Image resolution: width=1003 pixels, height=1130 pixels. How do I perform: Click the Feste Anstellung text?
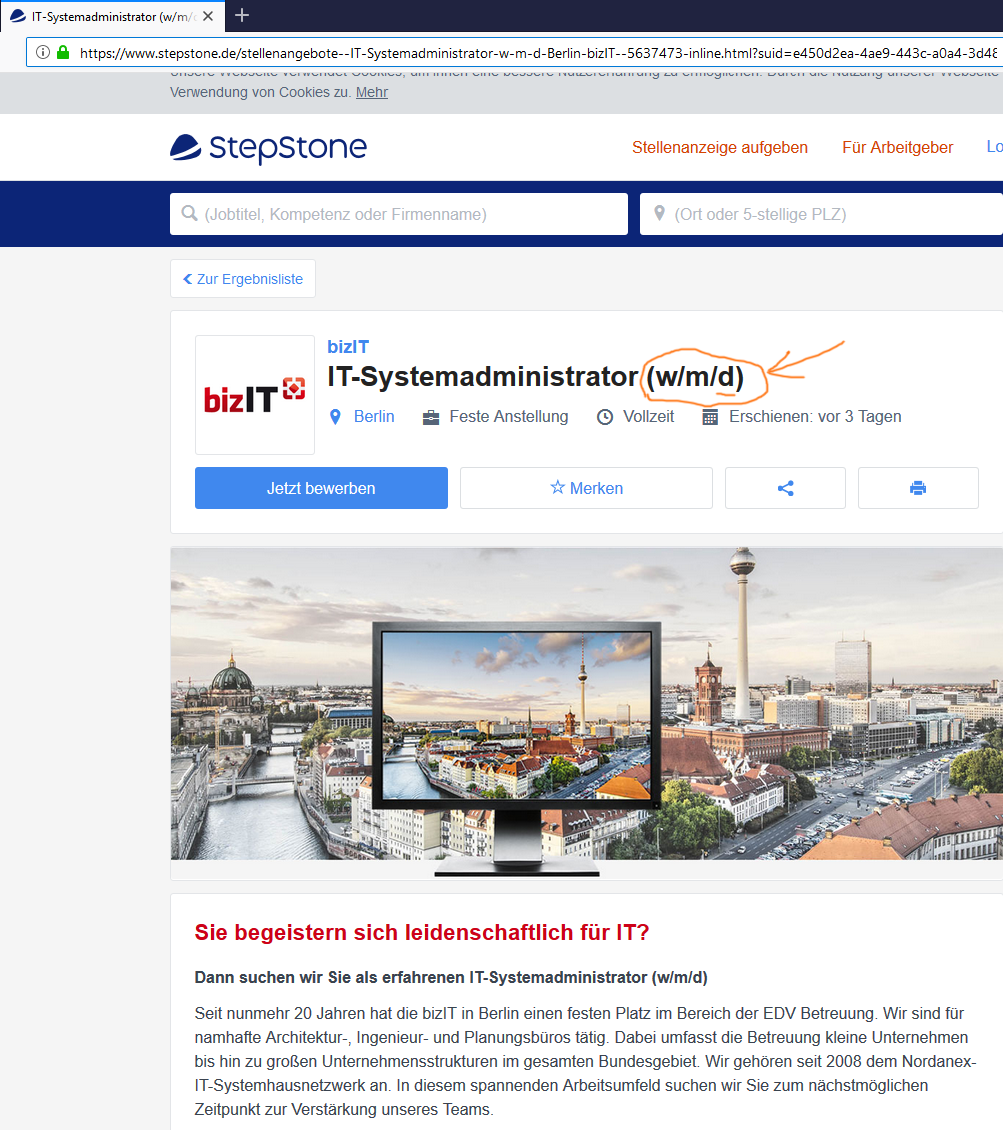pos(509,417)
